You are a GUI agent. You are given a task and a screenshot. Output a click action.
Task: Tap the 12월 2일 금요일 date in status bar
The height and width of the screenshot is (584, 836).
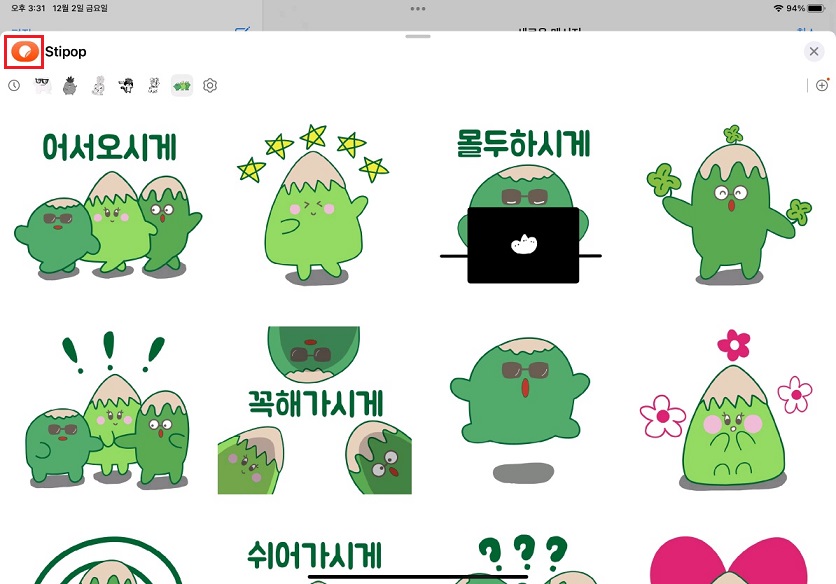pos(80,9)
